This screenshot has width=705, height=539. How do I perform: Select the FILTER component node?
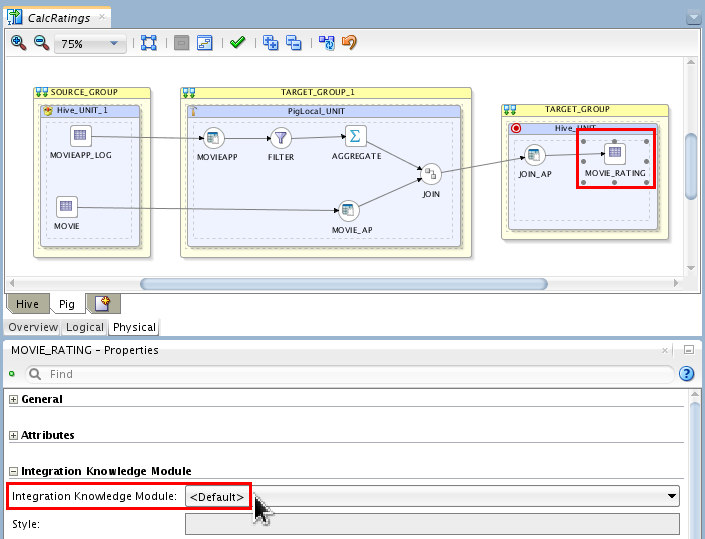(281, 138)
